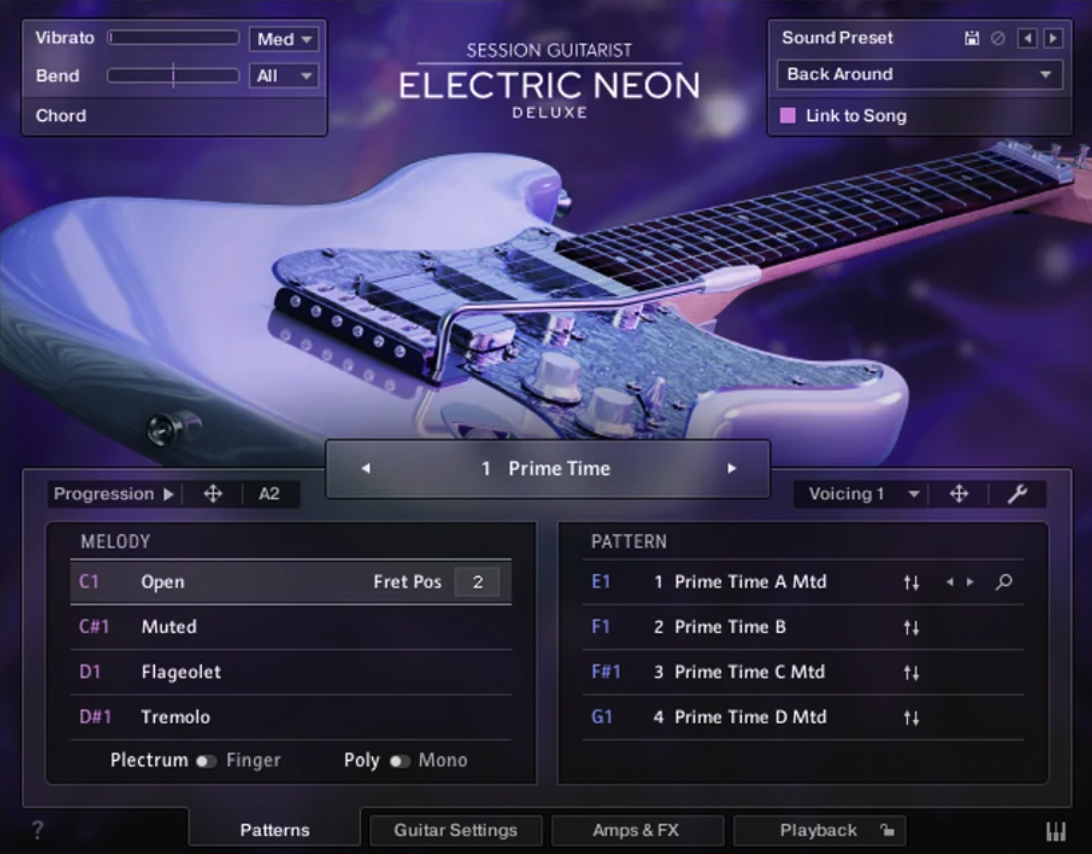This screenshot has width=1092, height=854.
Task: Go to previous sound preset arrow
Action: coord(1027,38)
